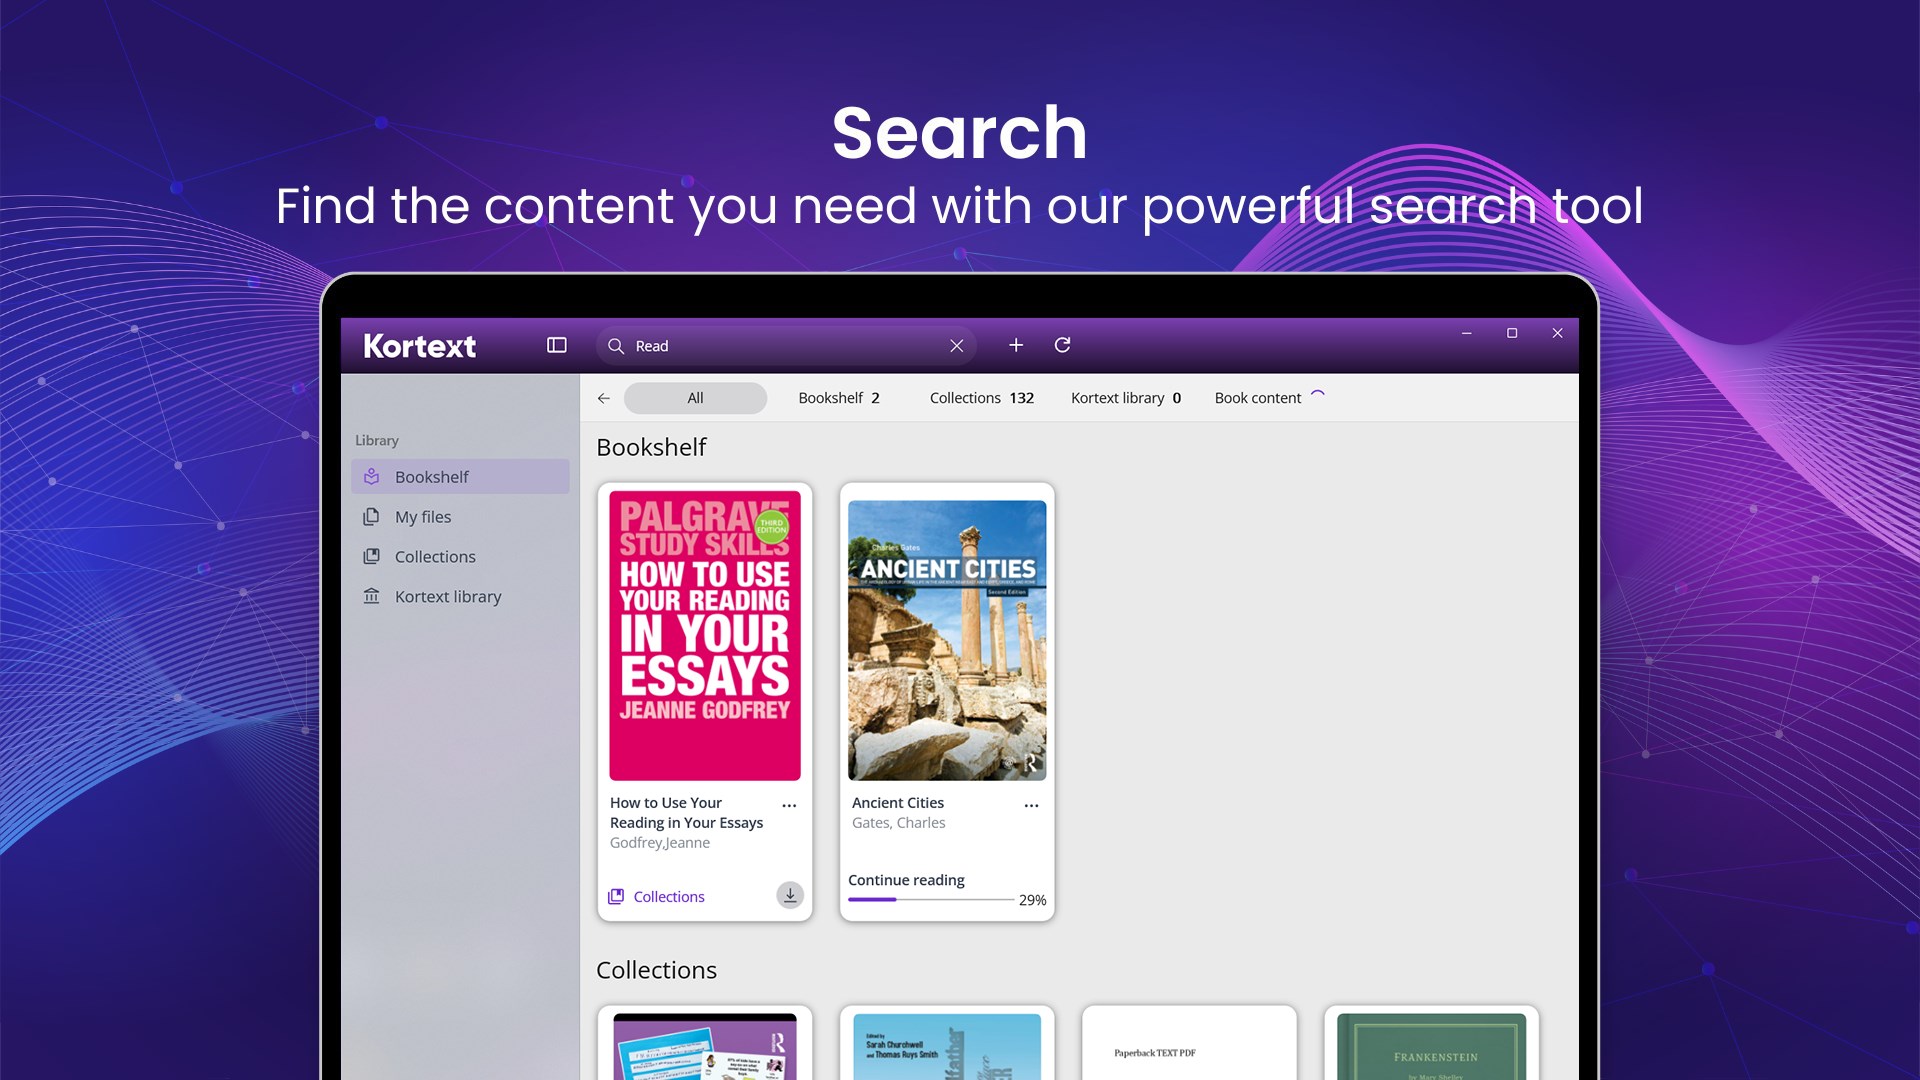Click Continue reading on Ancient Cities

pyautogui.click(x=906, y=880)
